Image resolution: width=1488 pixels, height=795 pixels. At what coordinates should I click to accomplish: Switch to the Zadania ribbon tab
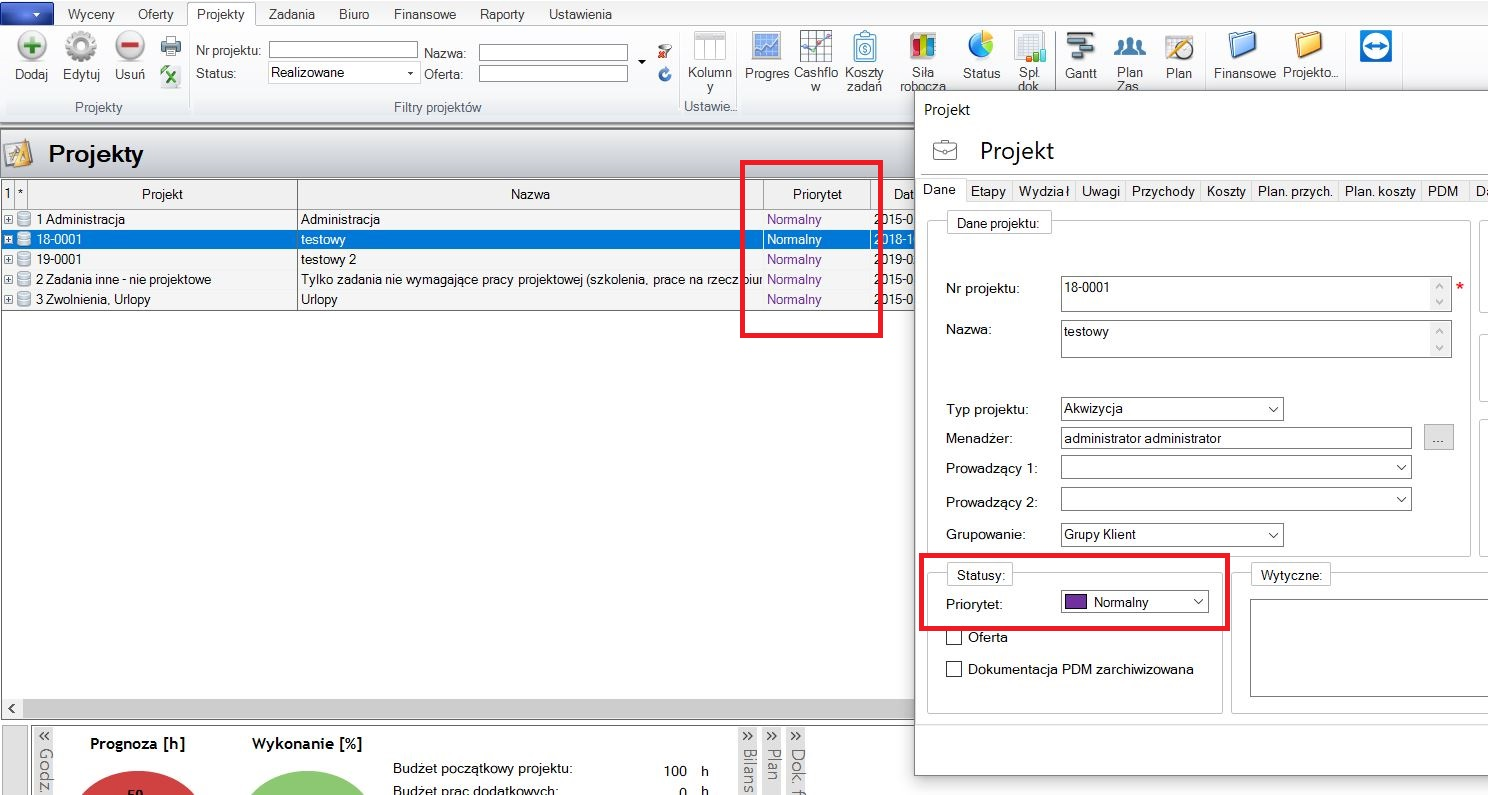292,14
